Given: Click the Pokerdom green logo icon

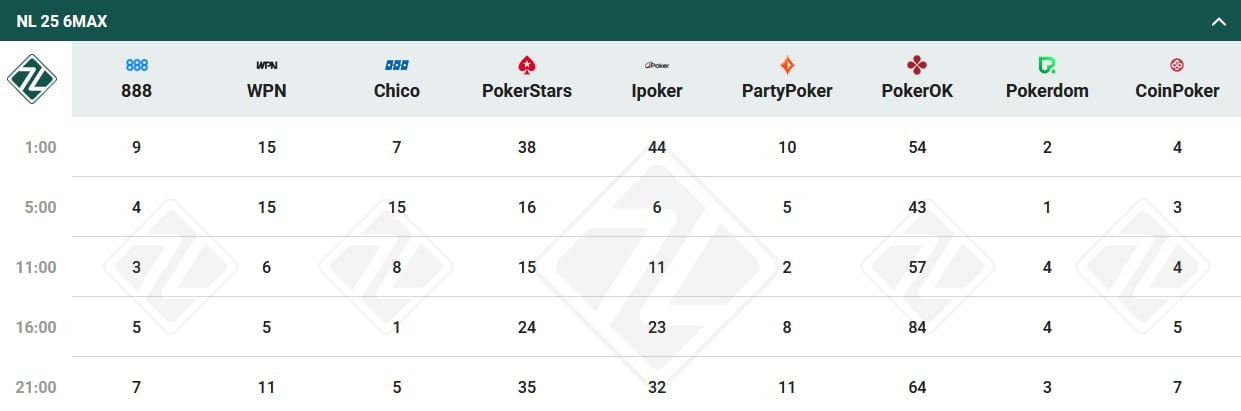Looking at the screenshot, I should tap(1047, 66).
